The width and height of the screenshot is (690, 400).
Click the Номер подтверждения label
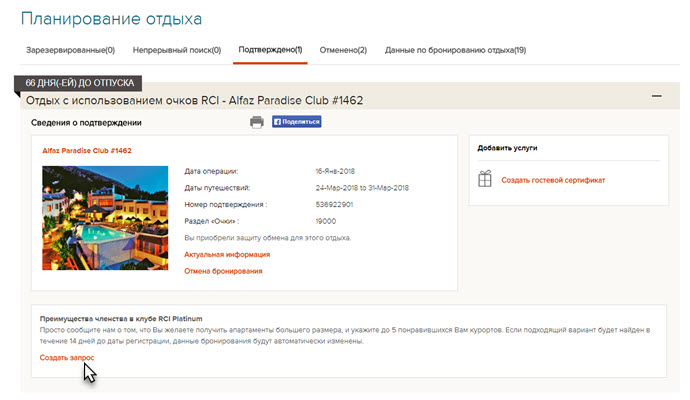[x=226, y=205]
